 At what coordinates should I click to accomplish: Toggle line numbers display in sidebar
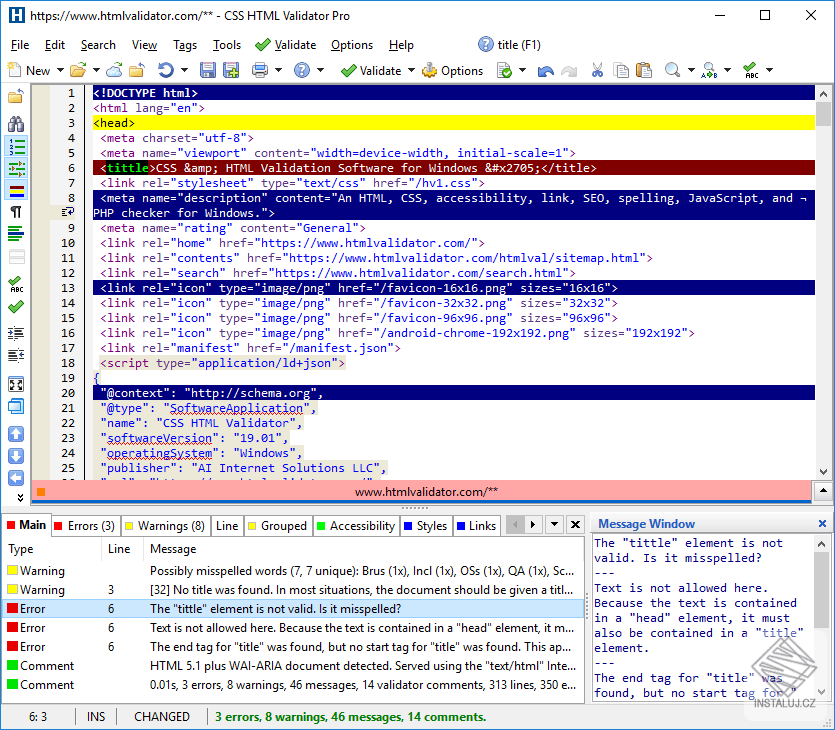coord(16,146)
